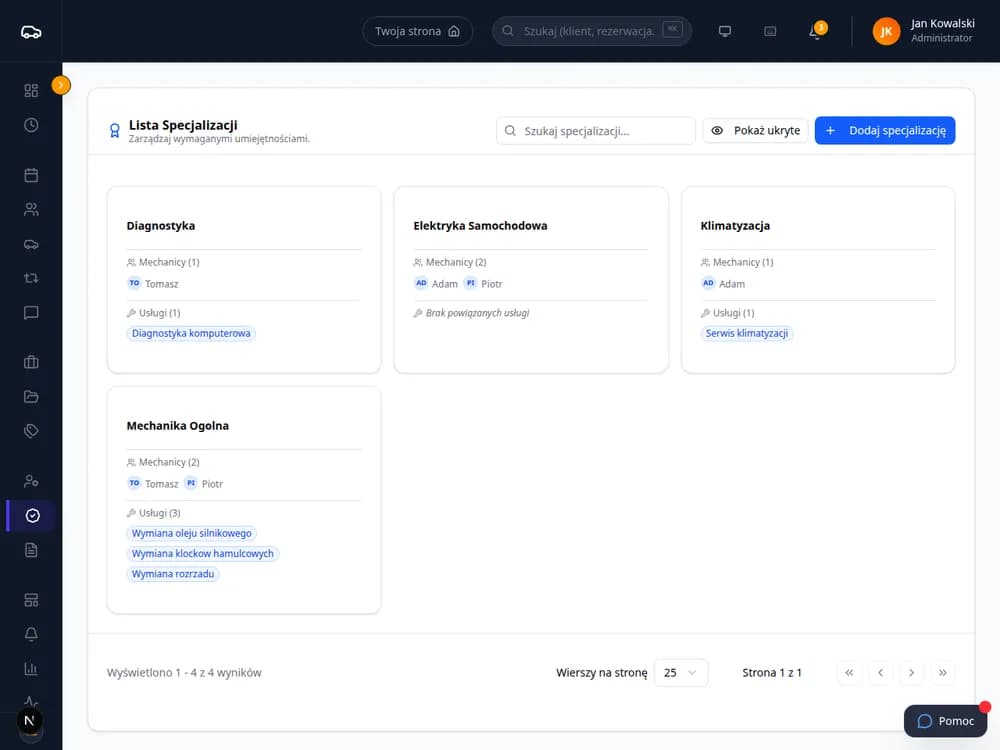Open the customers people icon in the sidebar
This screenshot has width=1000, height=750.
click(31, 209)
